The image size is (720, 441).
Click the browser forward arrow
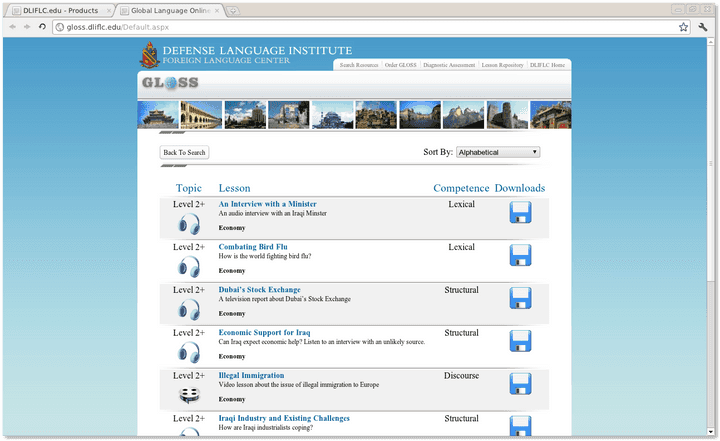pos(27,27)
